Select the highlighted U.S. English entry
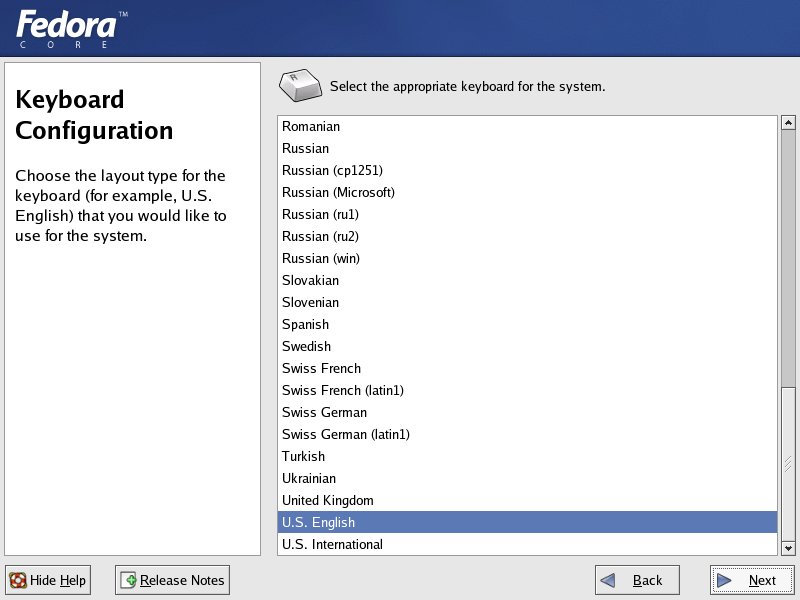 click(318, 522)
